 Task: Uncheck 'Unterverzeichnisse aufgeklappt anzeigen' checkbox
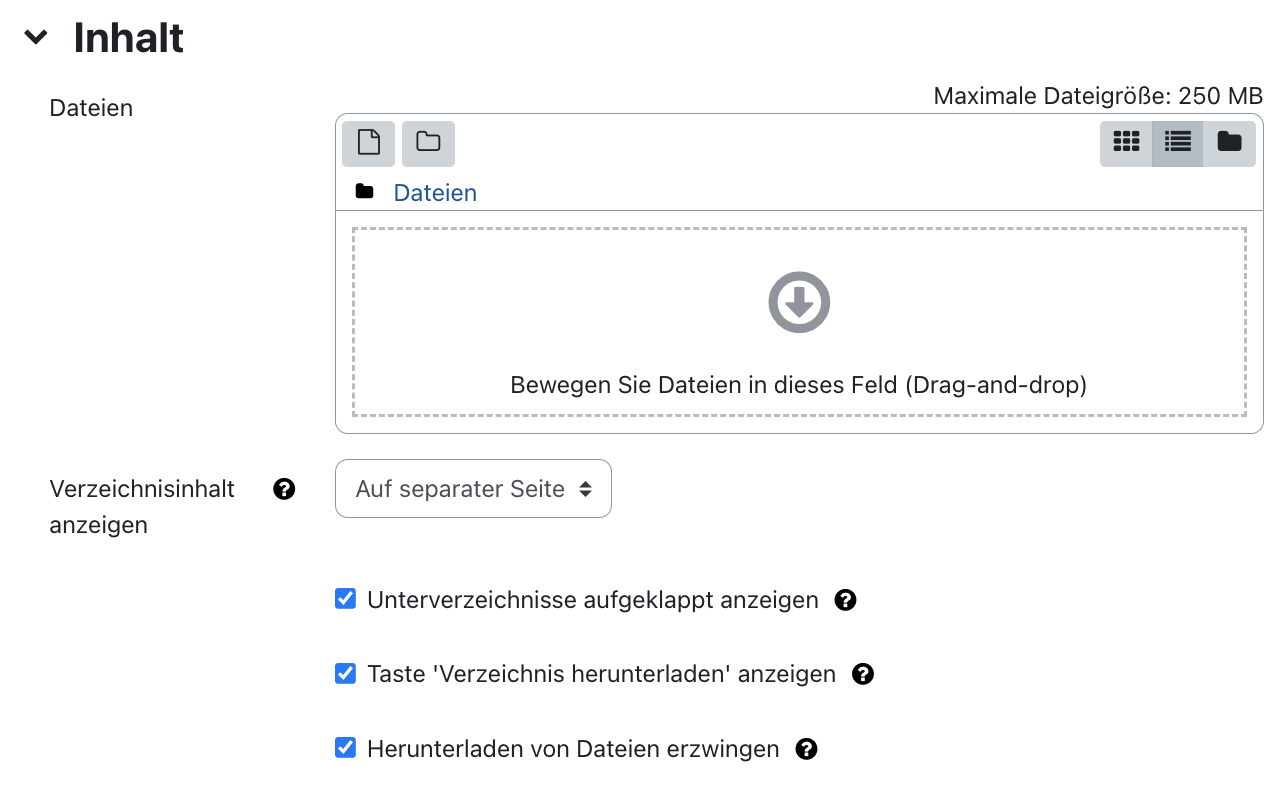pos(345,599)
